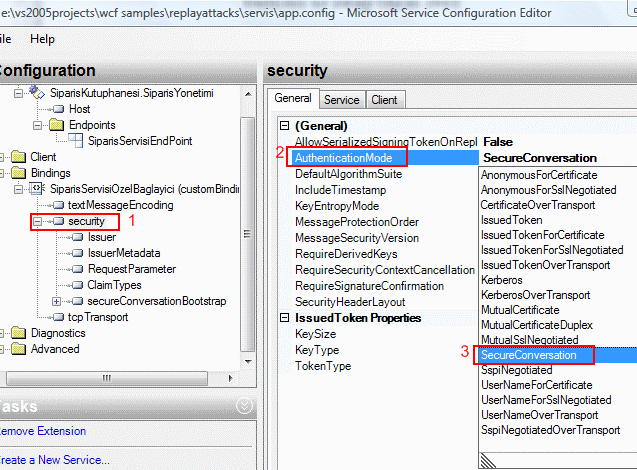Switch to the Service tab
Viewport: 637px width, 470px height.
coord(341,100)
